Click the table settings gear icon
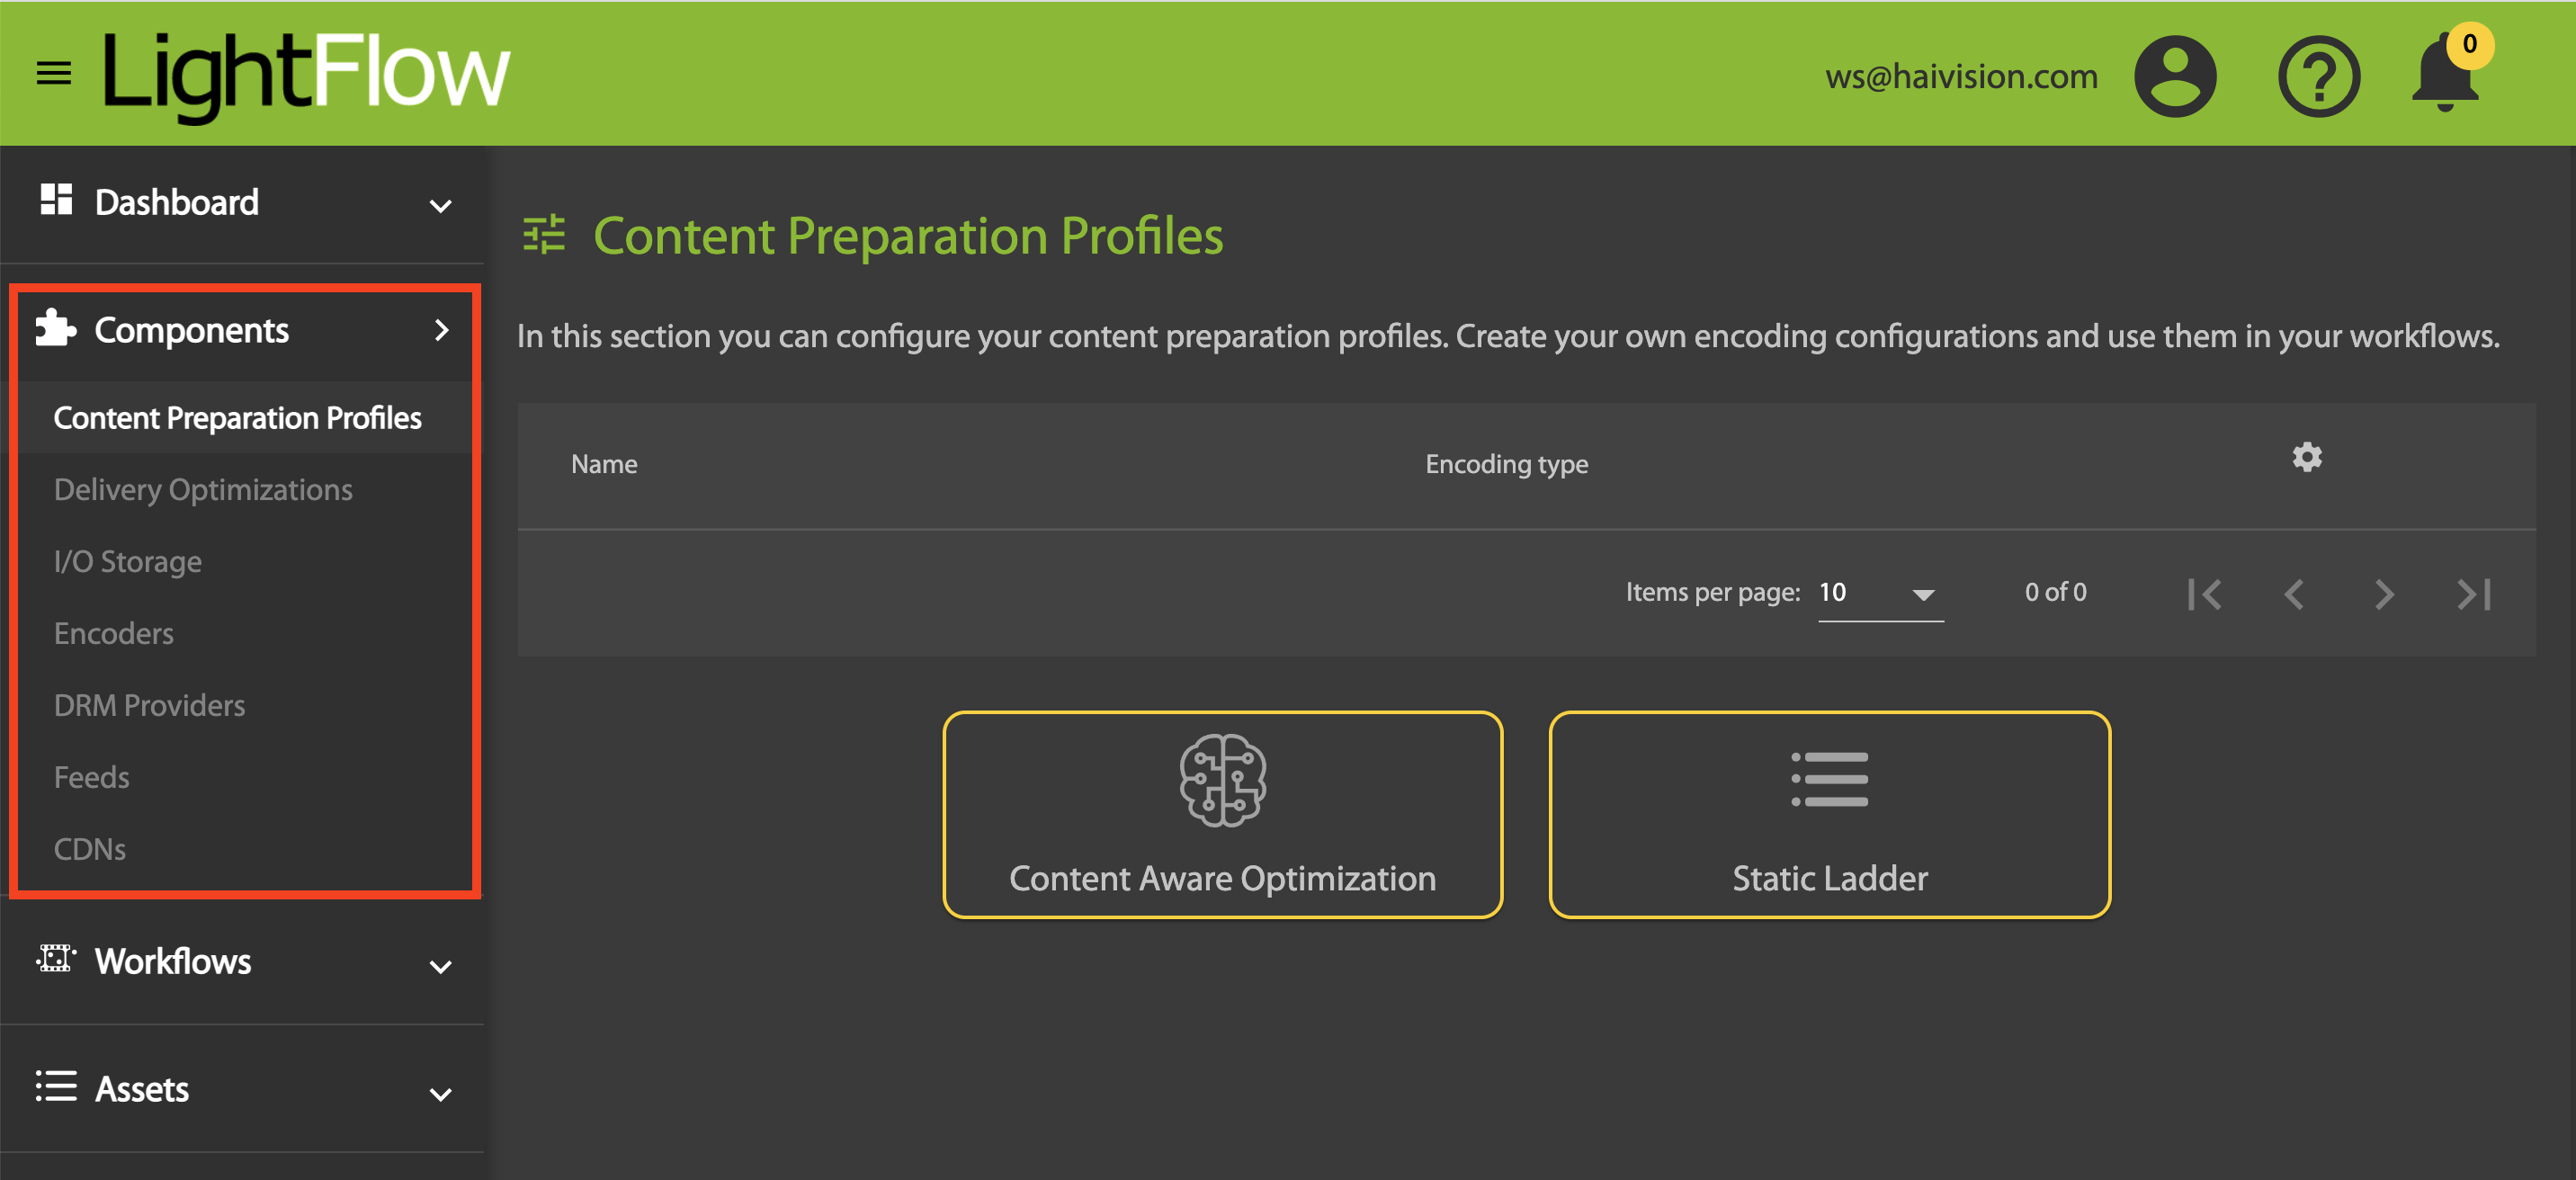2576x1180 pixels. point(2306,458)
